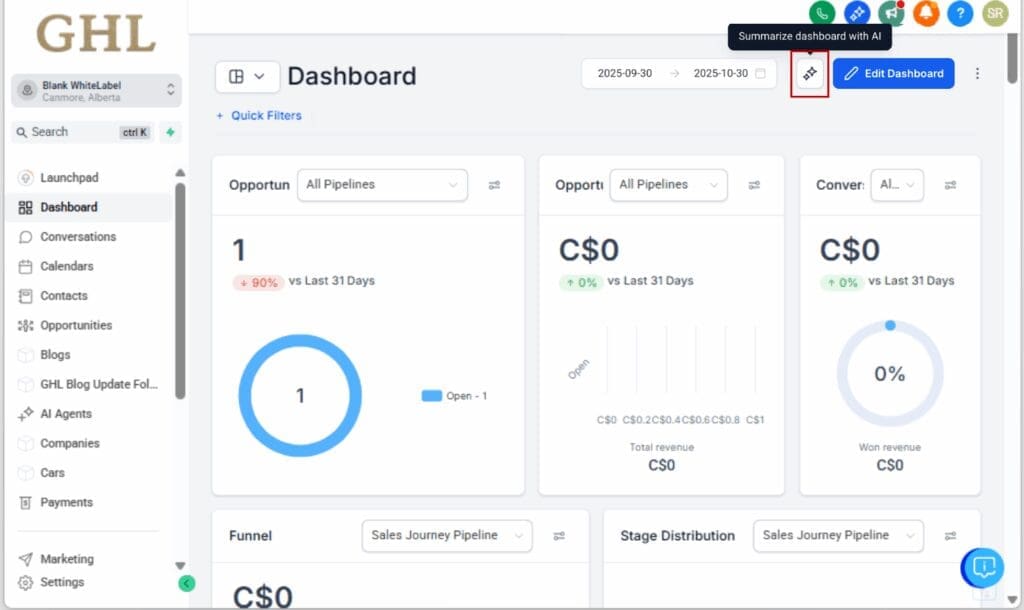Open the announcements megaphone icon
The width and height of the screenshot is (1024, 610).
891,14
